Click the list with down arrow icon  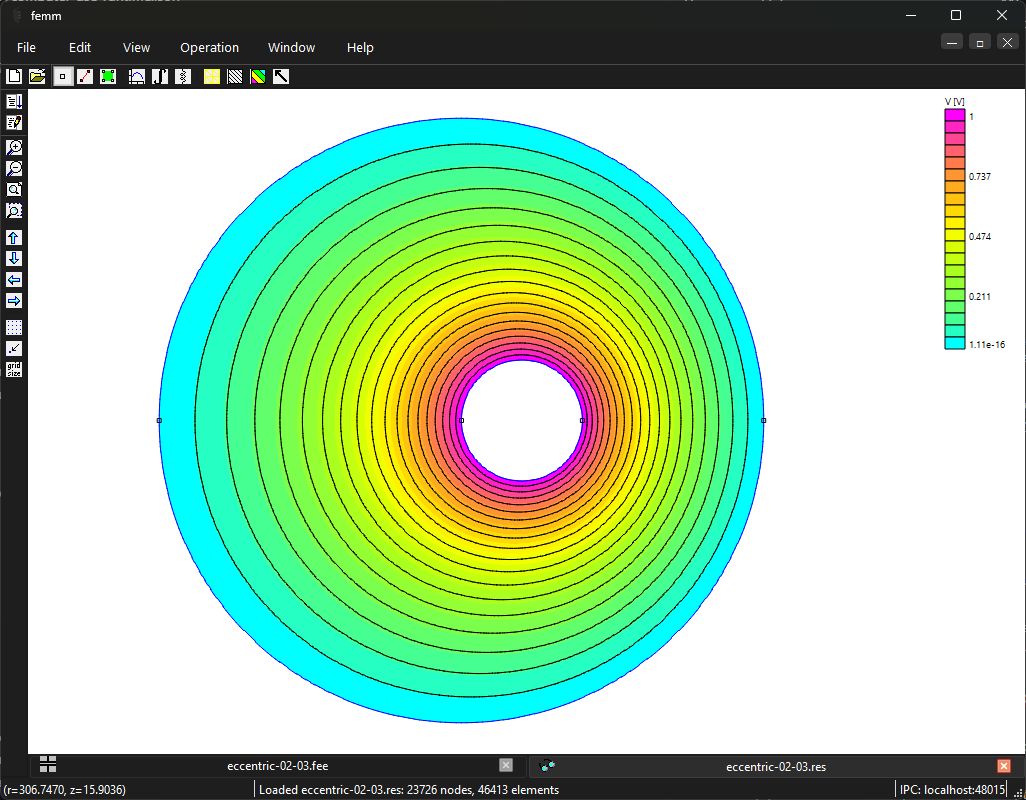point(14,101)
